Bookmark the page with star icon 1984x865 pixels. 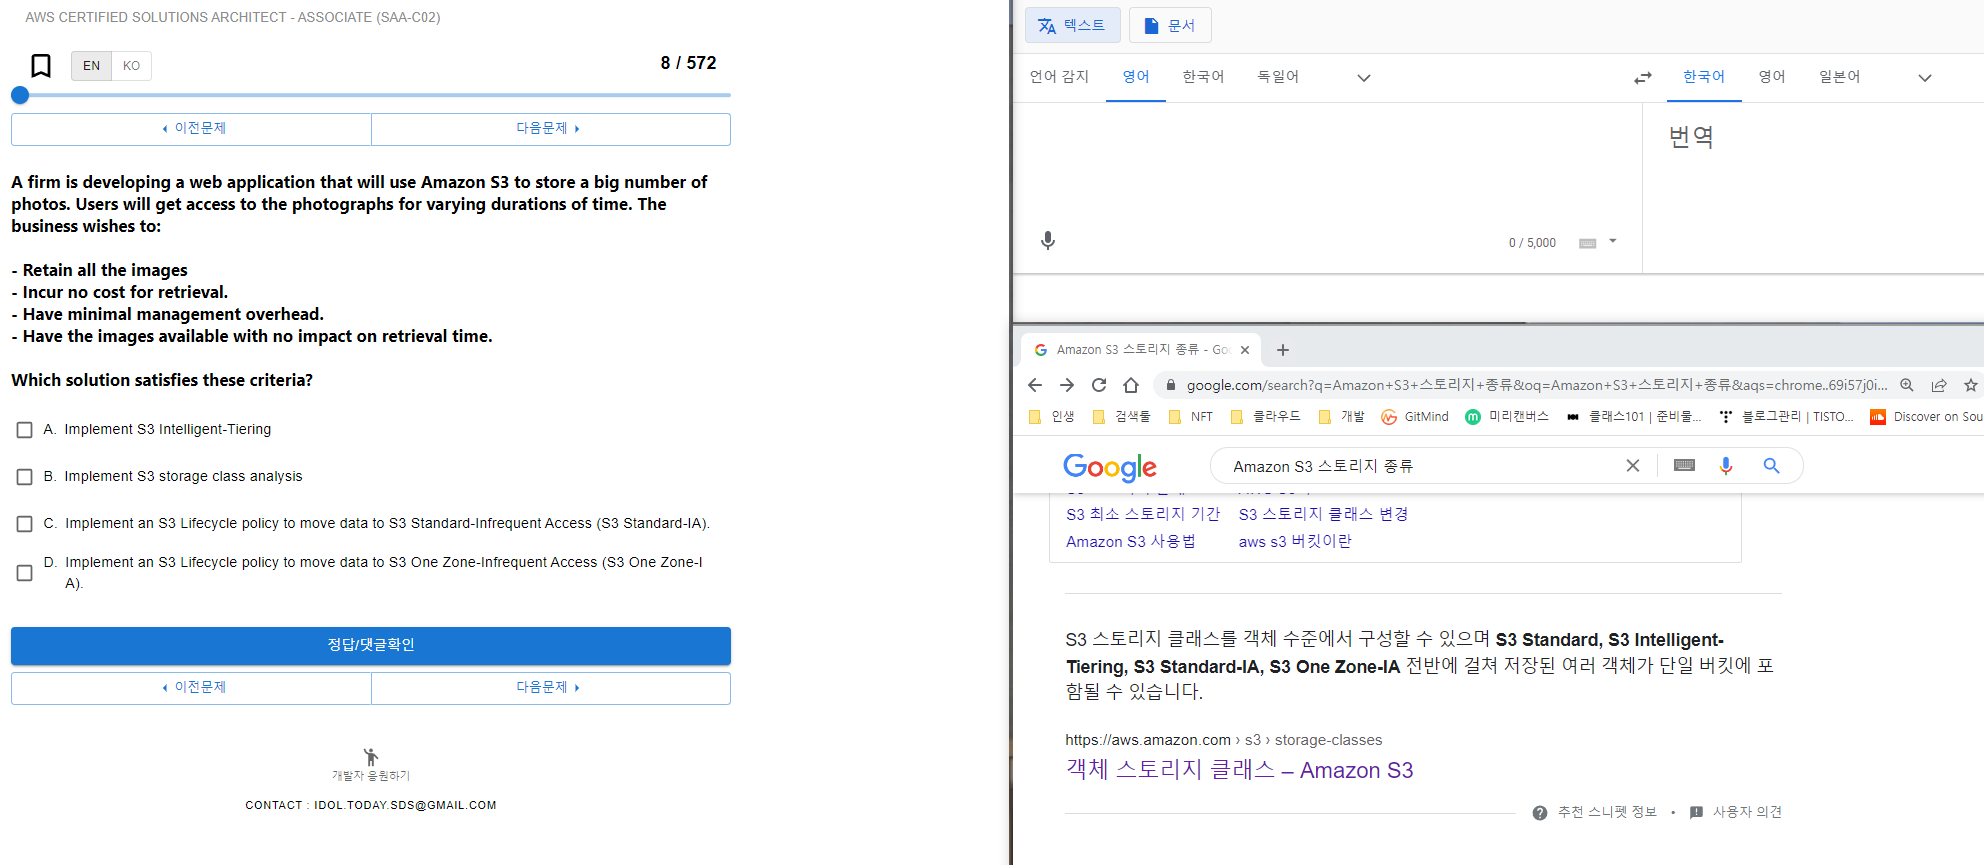tap(1971, 385)
